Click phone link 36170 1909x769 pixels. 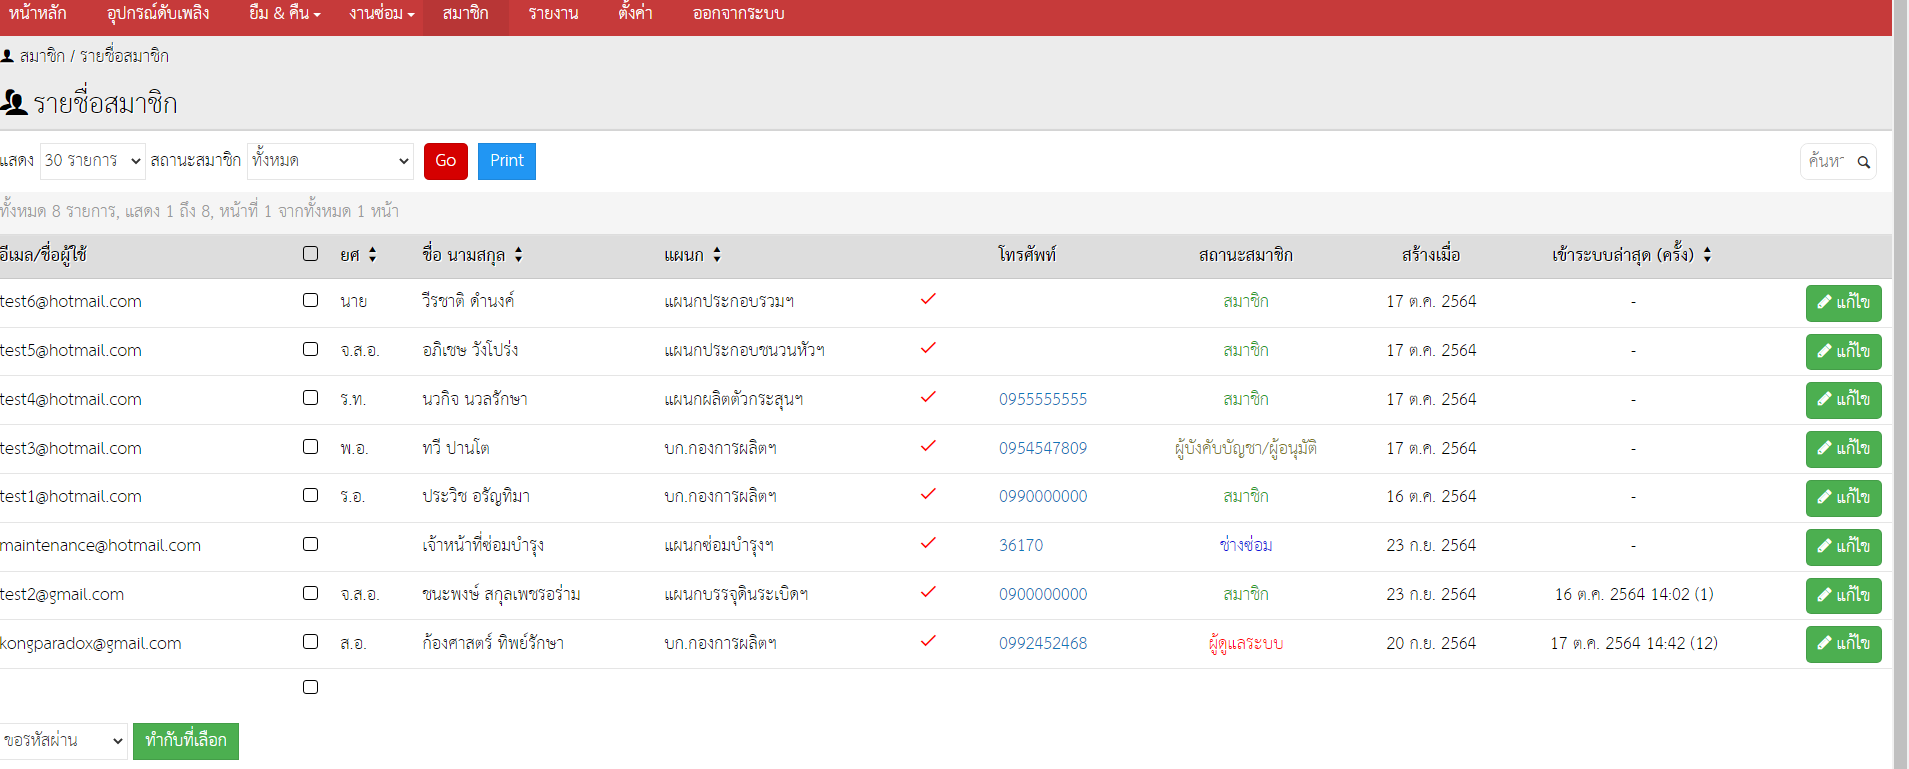(1021, 545)
